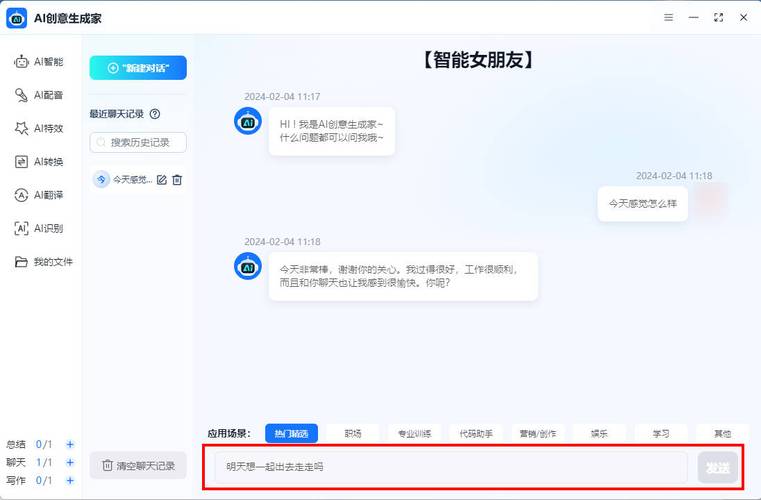The image size is (761, 500).
Task: Select the 营销/创作 scenario tab
Action: pos(538,433)
